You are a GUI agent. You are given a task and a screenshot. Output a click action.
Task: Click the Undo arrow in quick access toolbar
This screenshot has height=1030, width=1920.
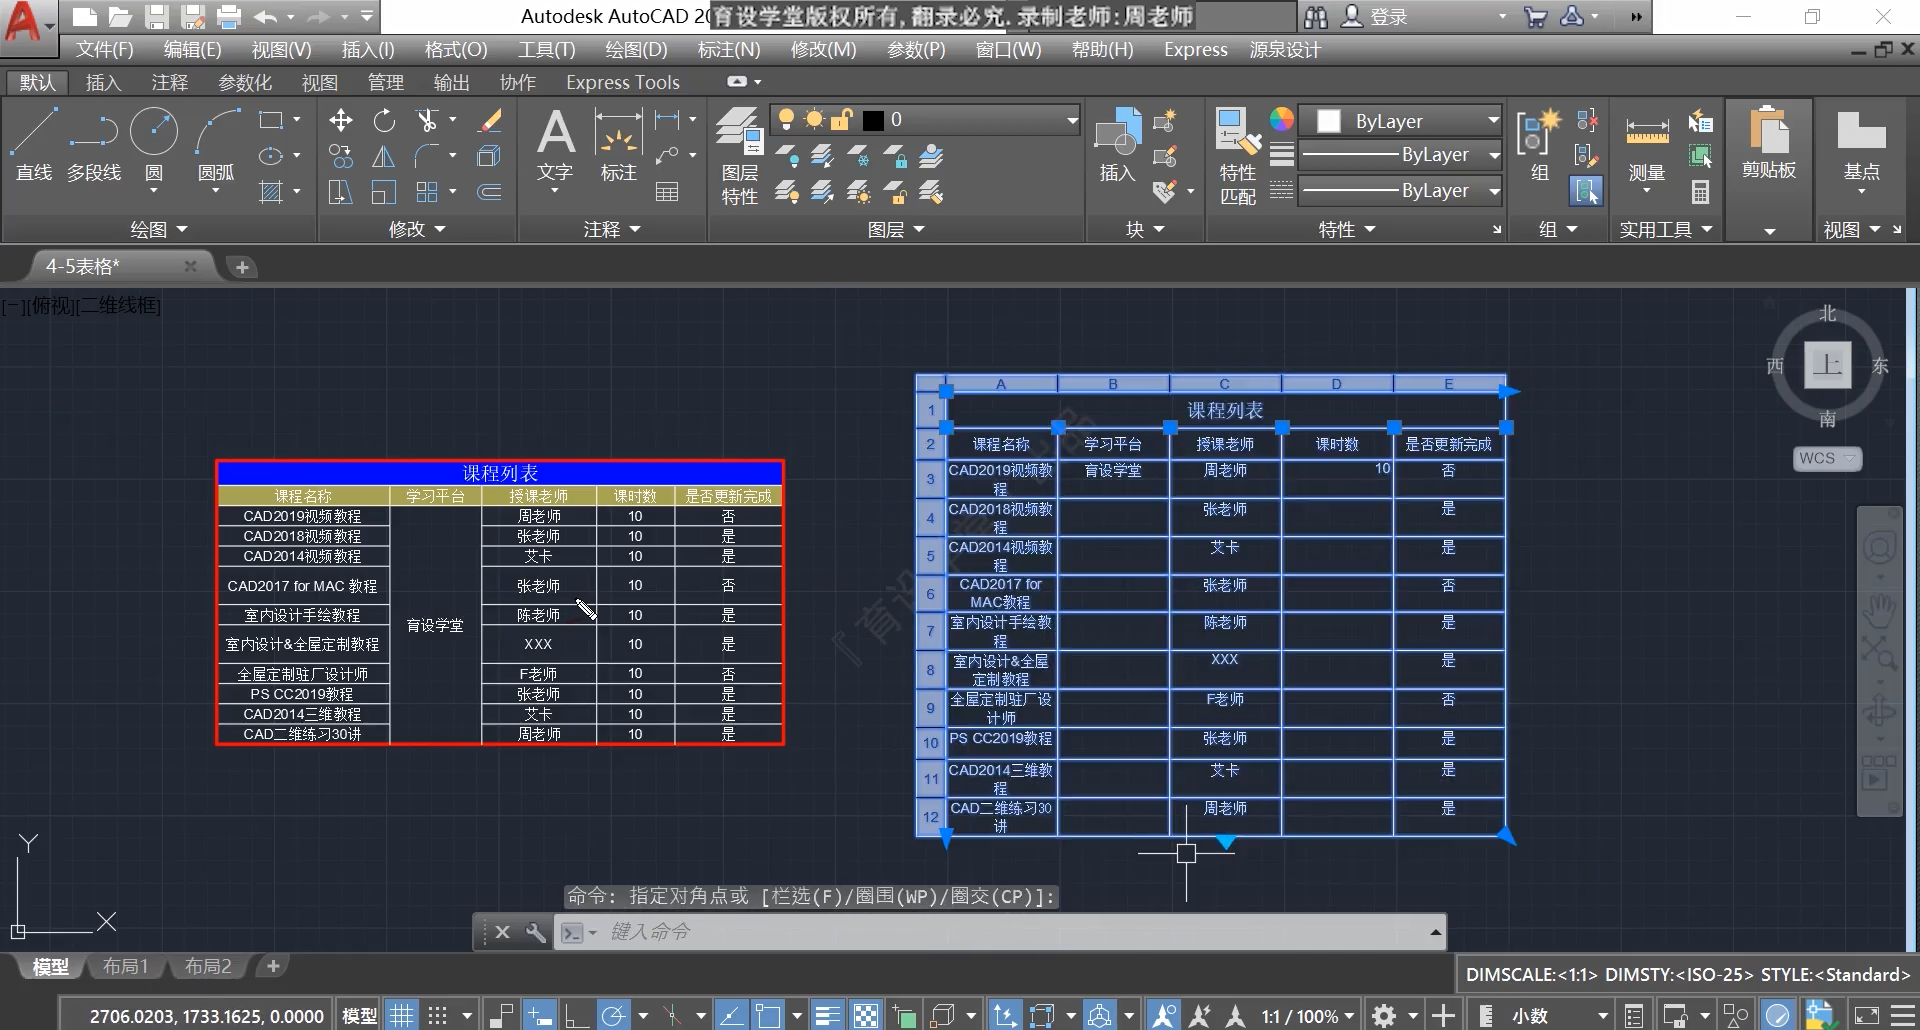click(266, 17)
